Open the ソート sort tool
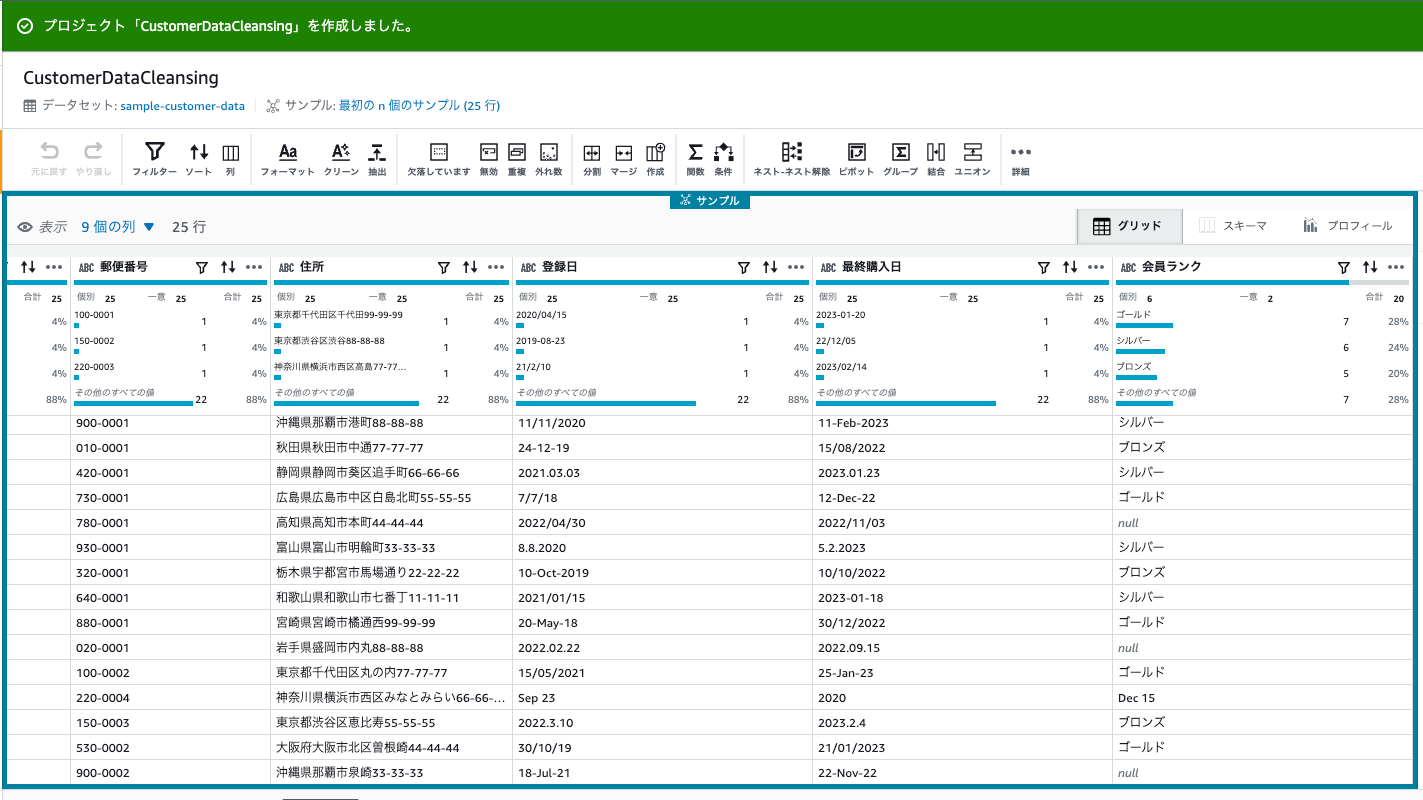This screenshot has width=1423, height=800. tap(199, 159)
